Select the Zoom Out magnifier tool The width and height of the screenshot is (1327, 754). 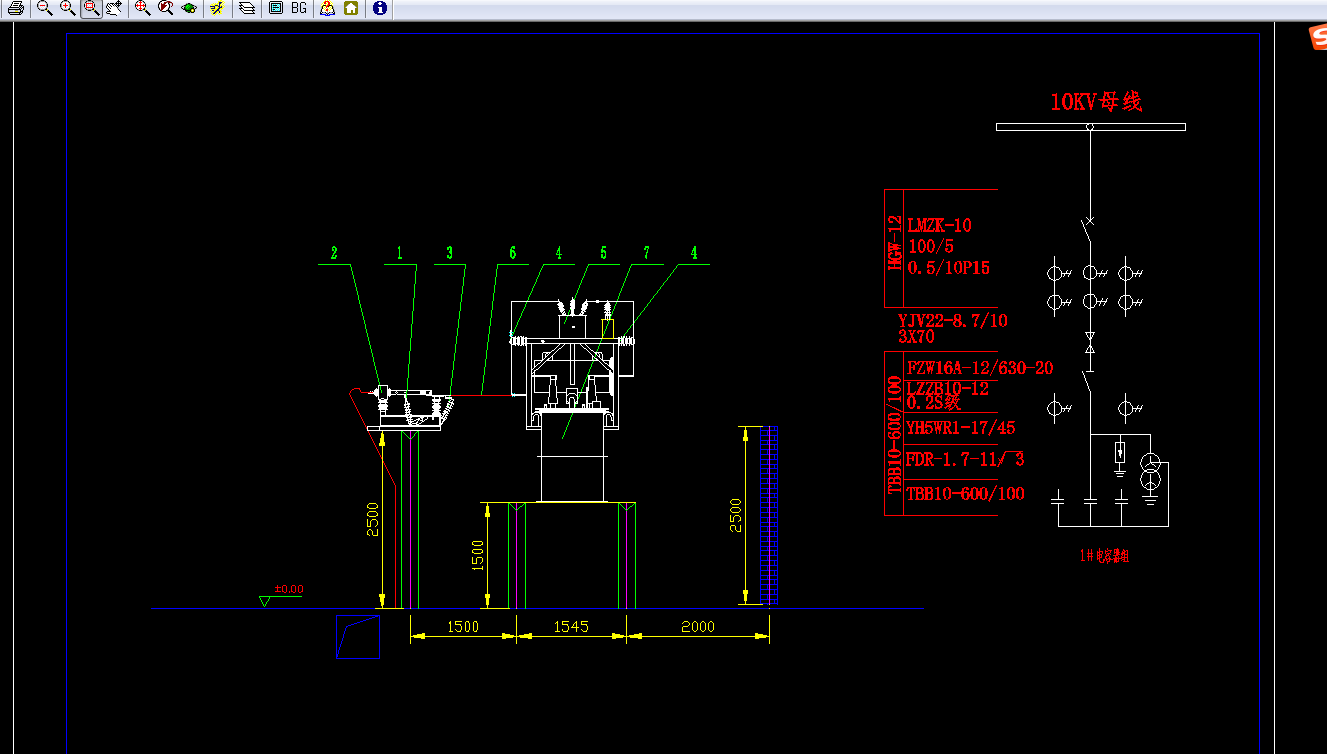tap(44, 8)
